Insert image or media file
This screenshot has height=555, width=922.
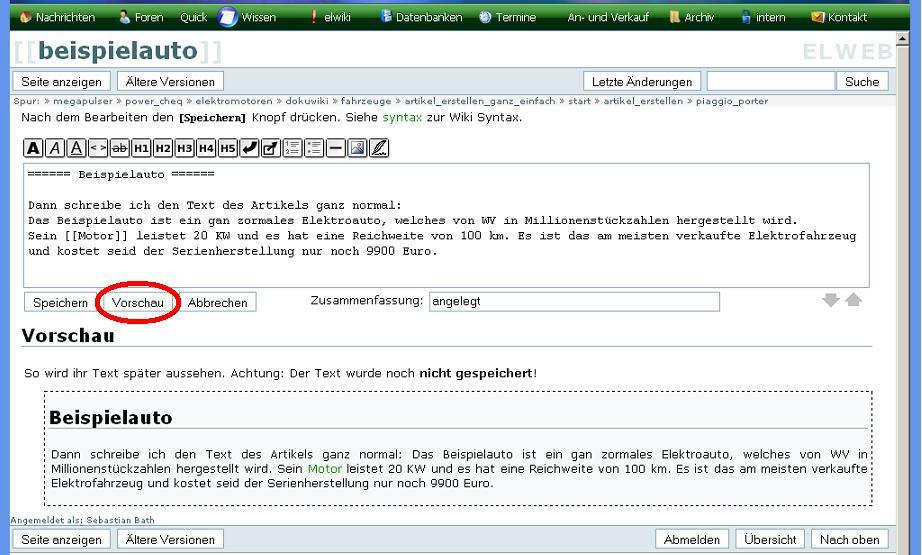pos(357,148)
